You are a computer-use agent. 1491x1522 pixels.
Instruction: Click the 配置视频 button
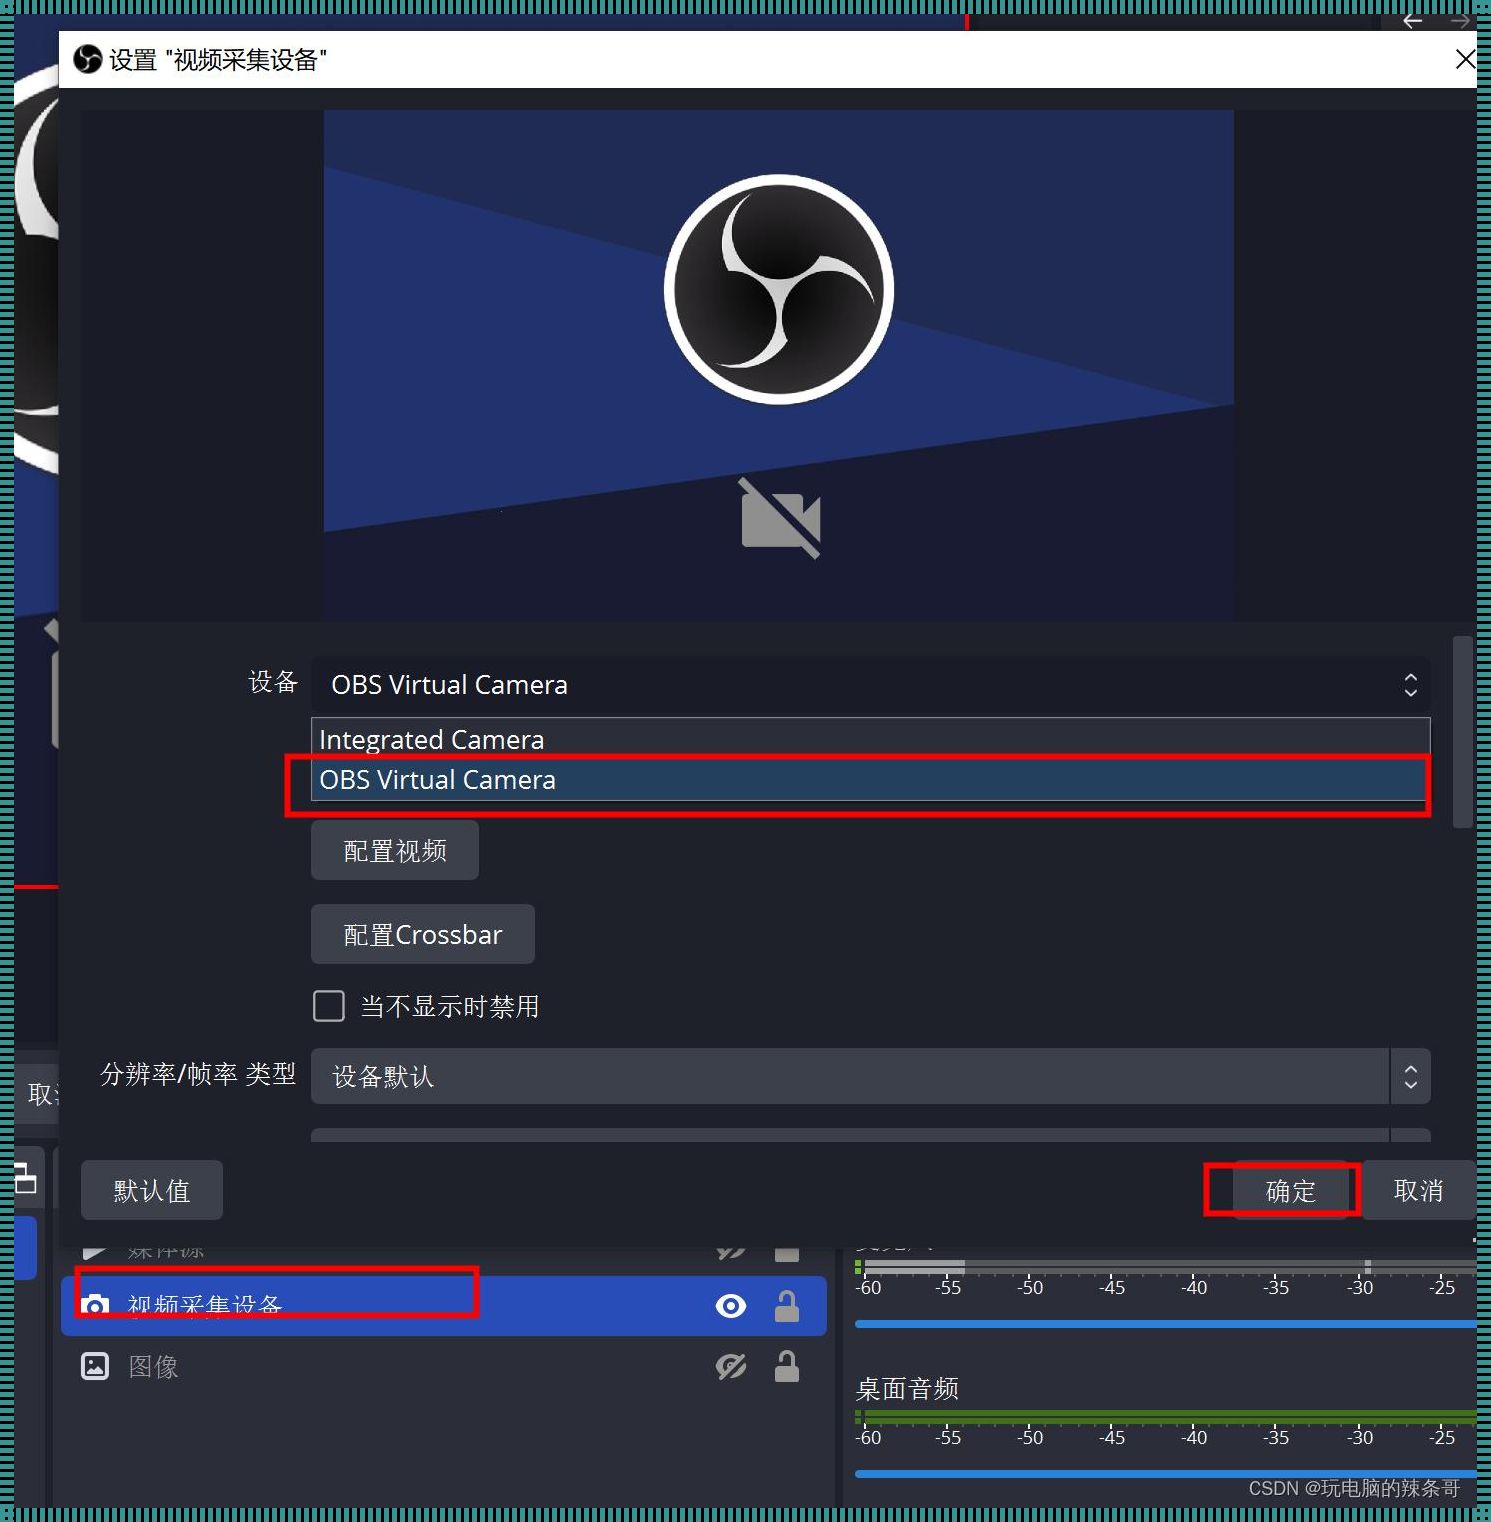coord(395,851)
